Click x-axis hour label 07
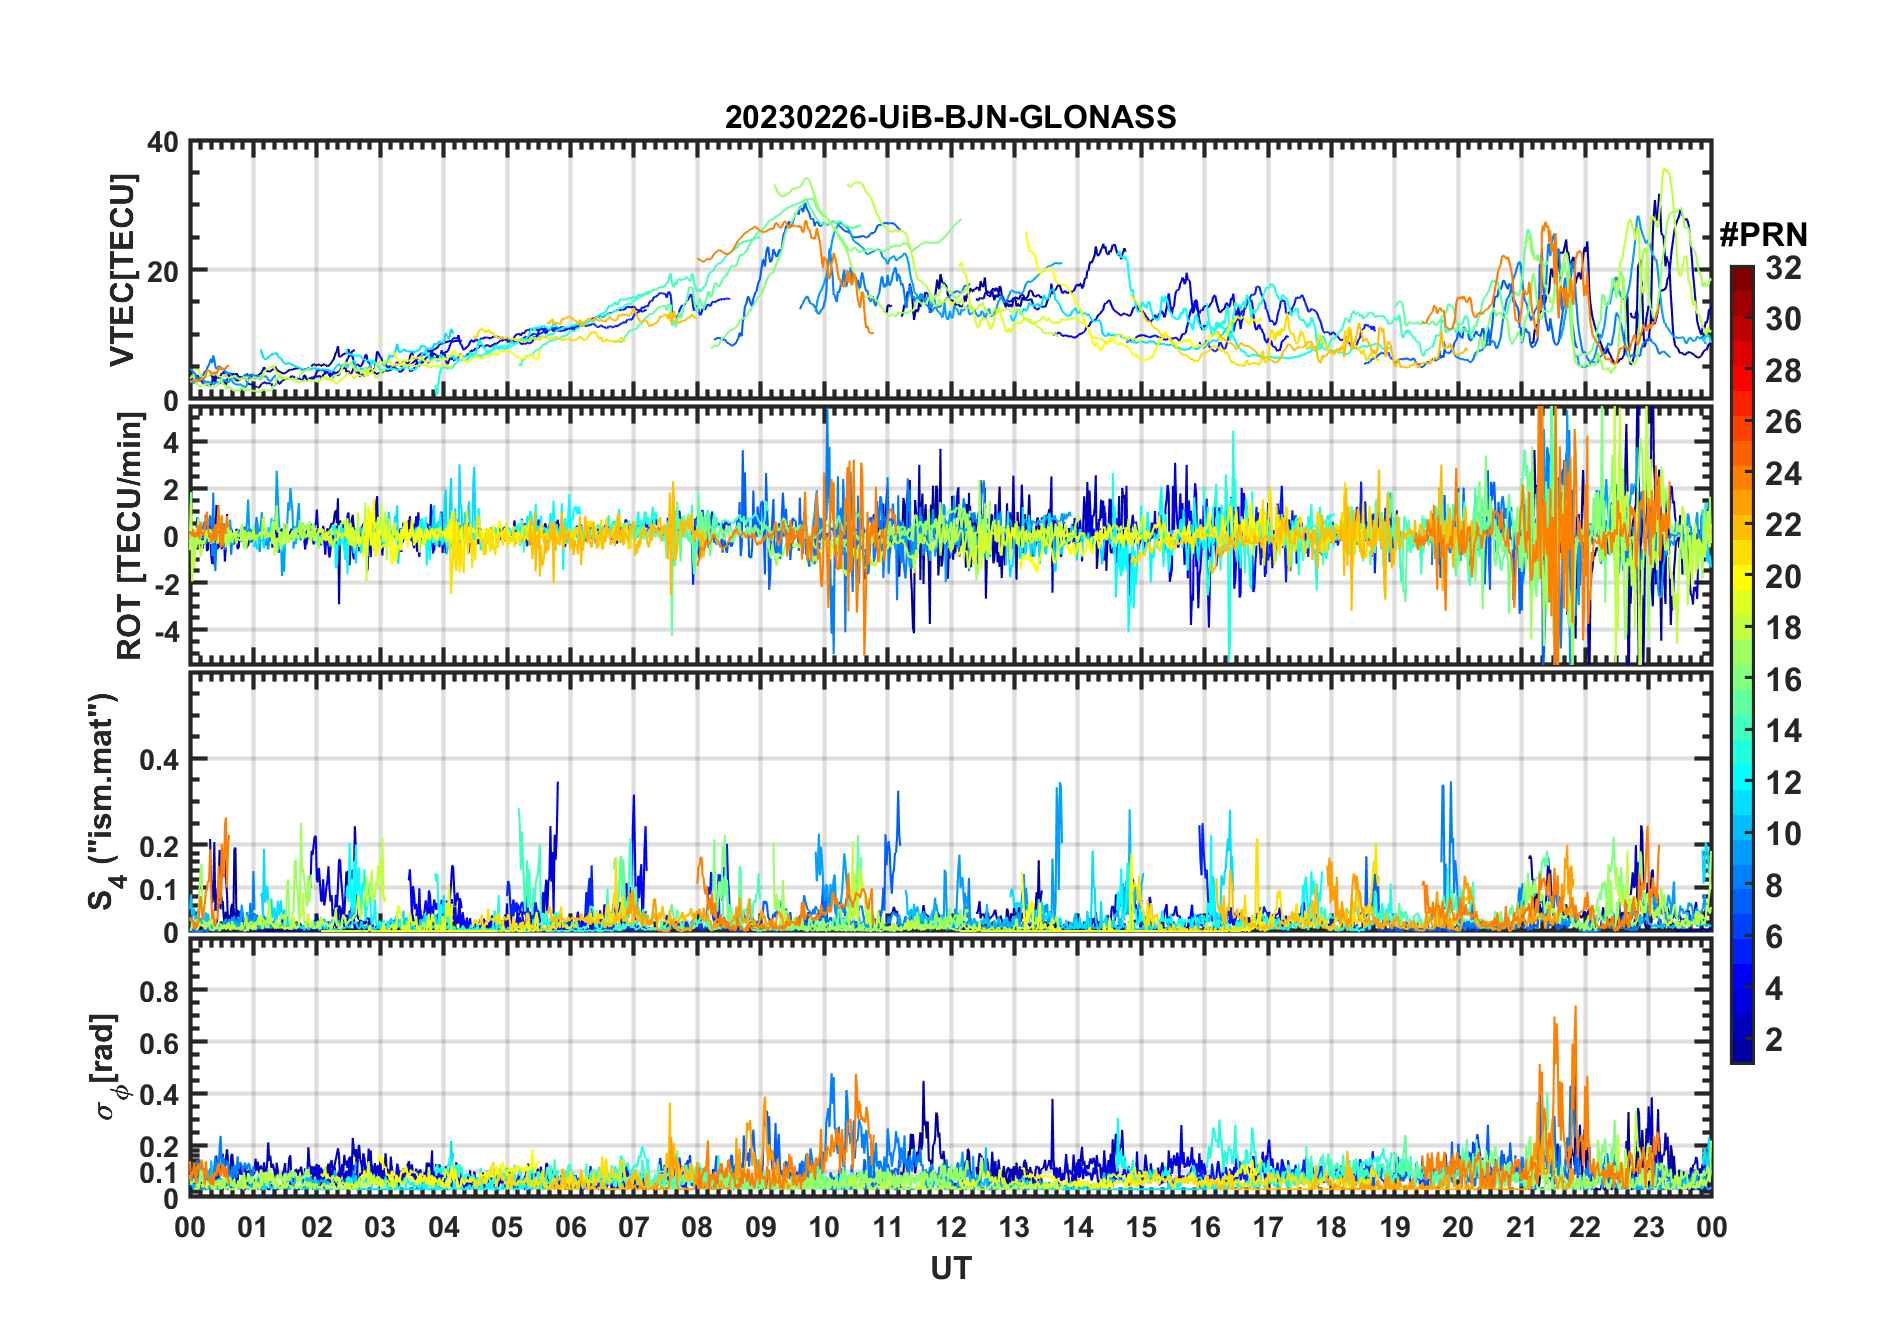This screenshot has height=1330, width=1902. [x=634, y=1227]
